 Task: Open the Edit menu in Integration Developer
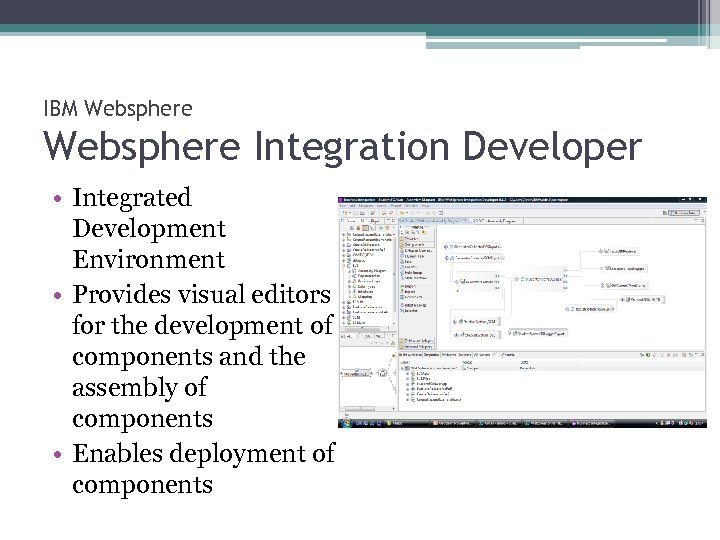pyautogui.click(x=353, y=206)
